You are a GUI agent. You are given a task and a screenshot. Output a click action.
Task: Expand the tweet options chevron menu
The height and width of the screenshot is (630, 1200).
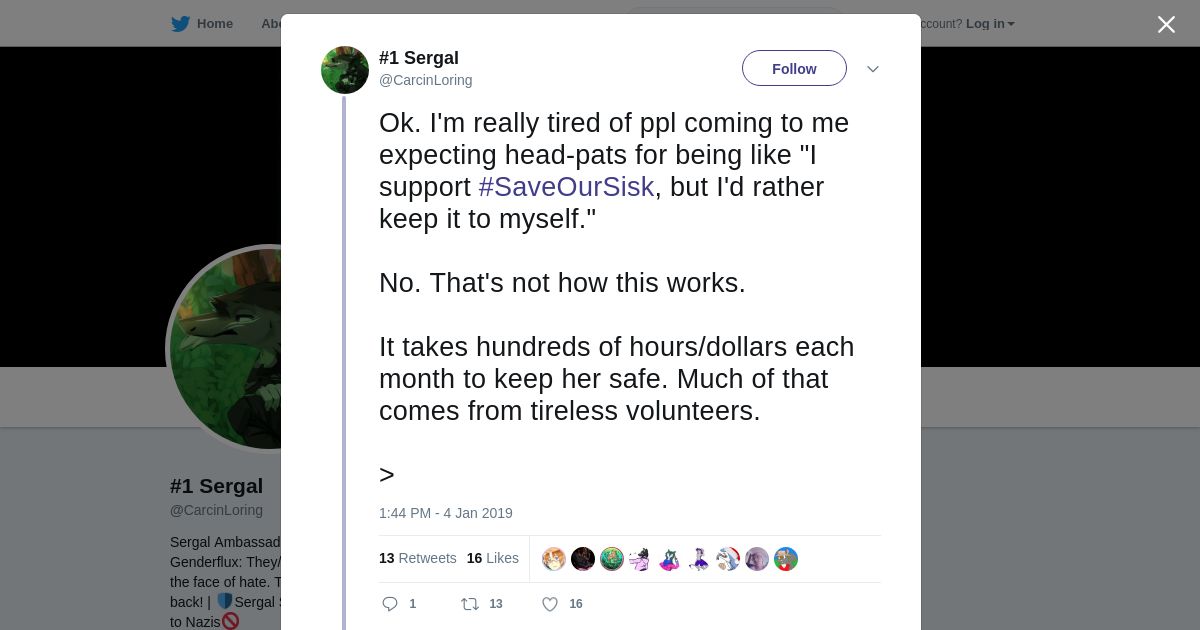click(x=872, y=69)
